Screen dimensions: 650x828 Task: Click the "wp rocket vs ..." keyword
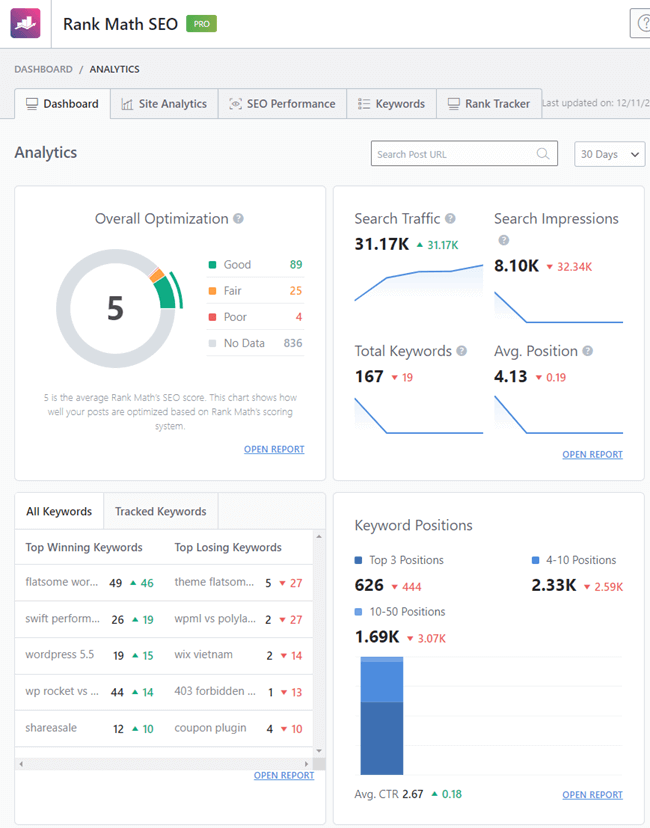point(62,691)
